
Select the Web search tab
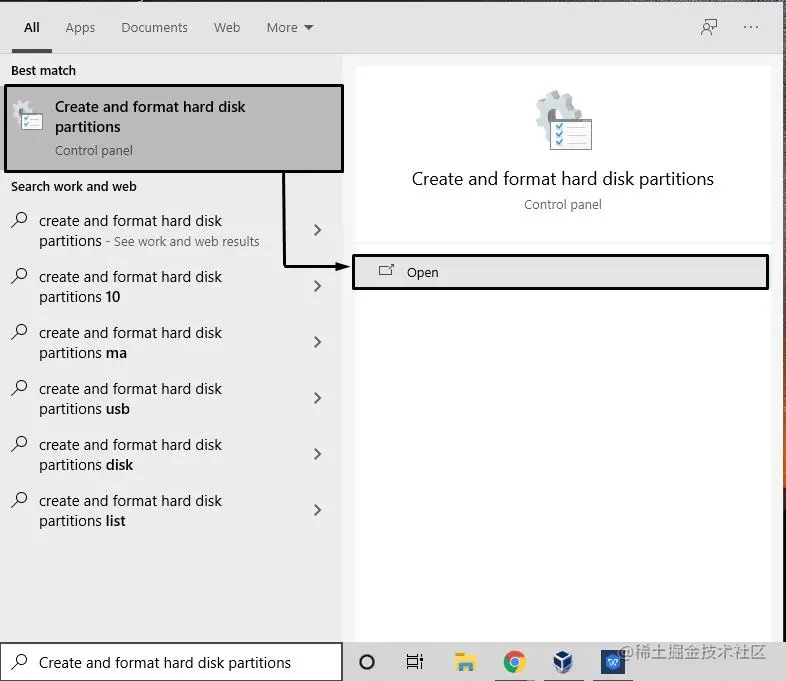[227, 28]
